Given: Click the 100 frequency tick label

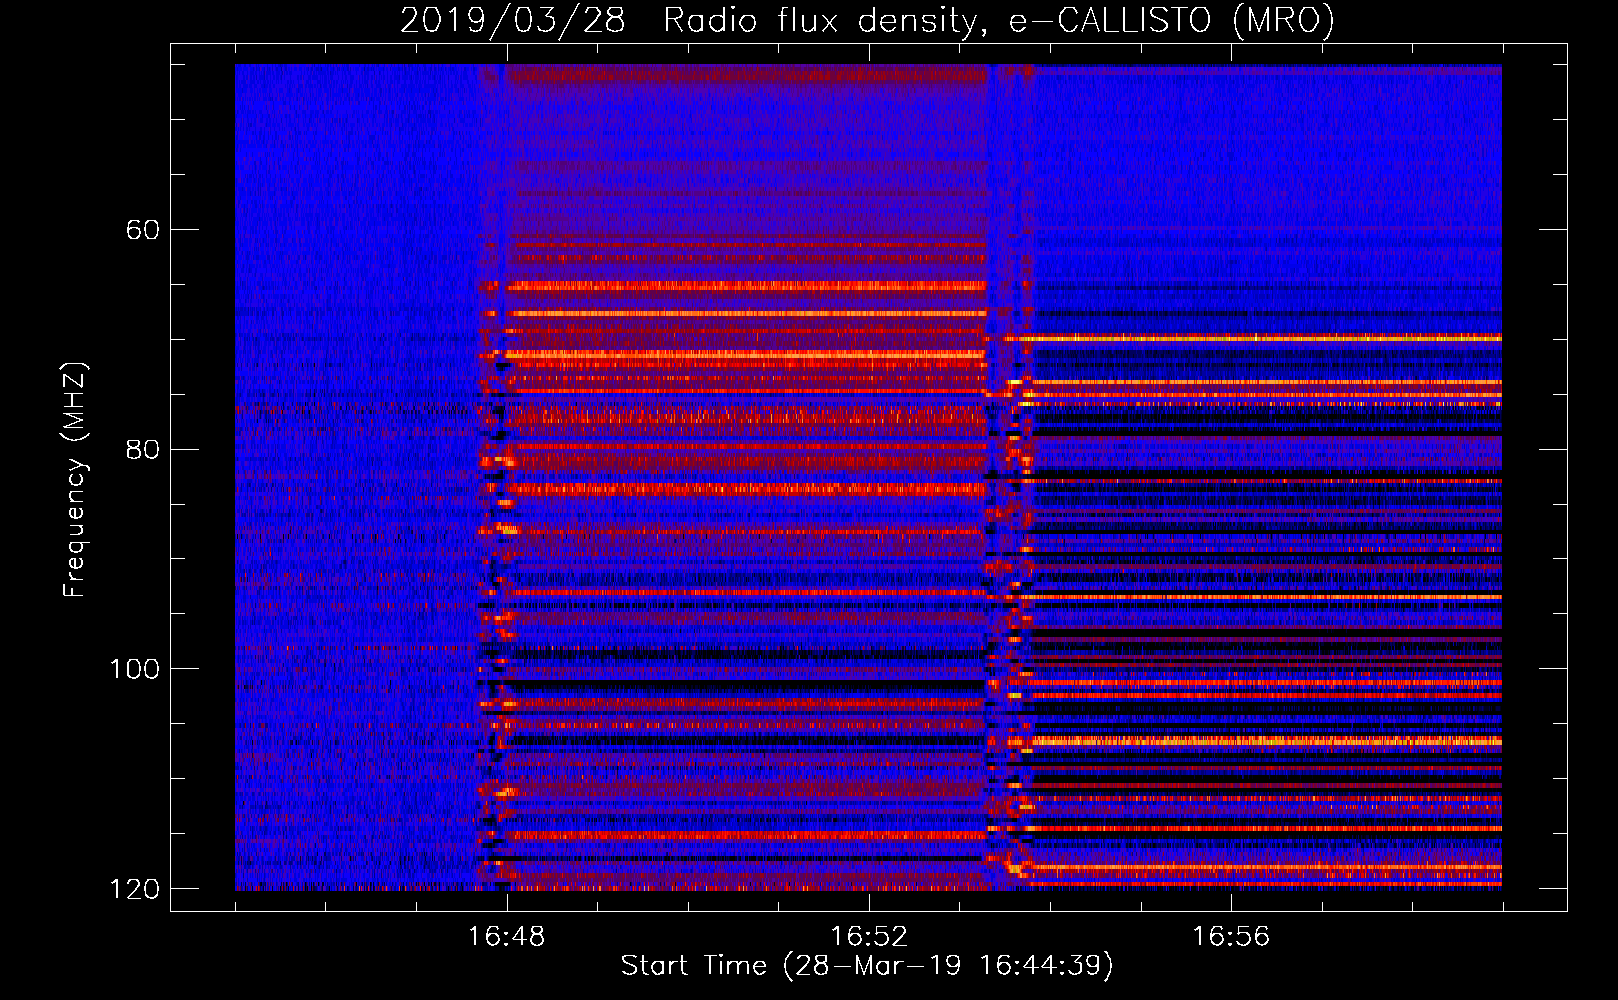Looking at the screenshot, I should (x=134, y=669).
